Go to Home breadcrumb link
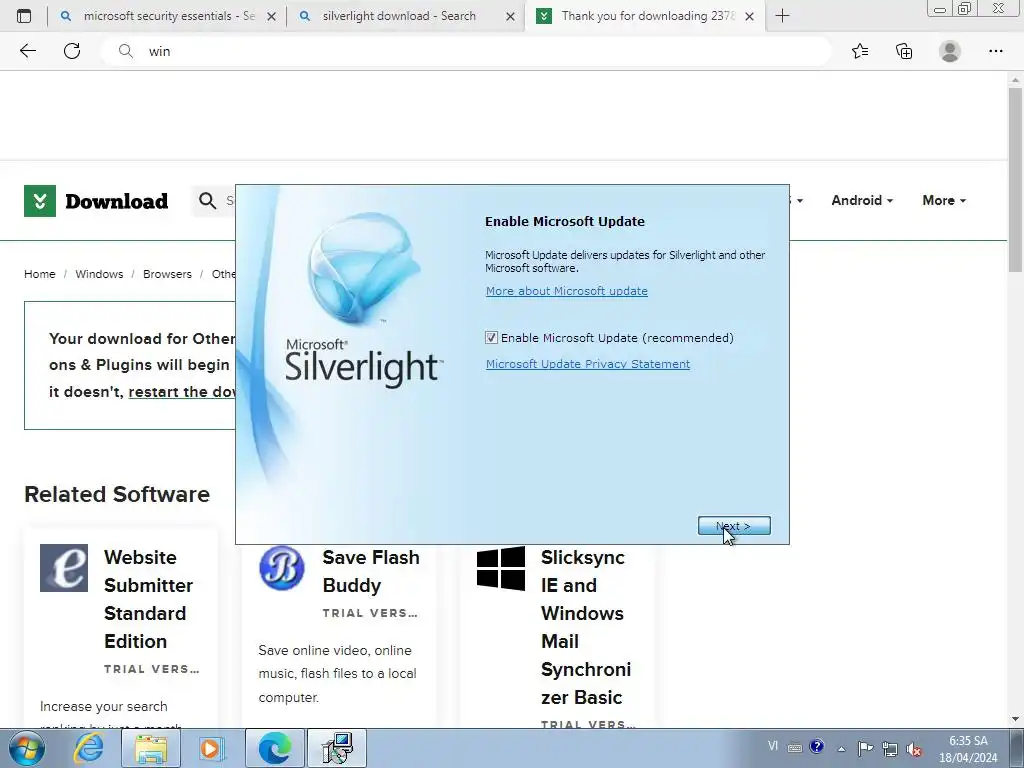The height and width of the screenshot is (768, 1024). click(x=40, y=274)
